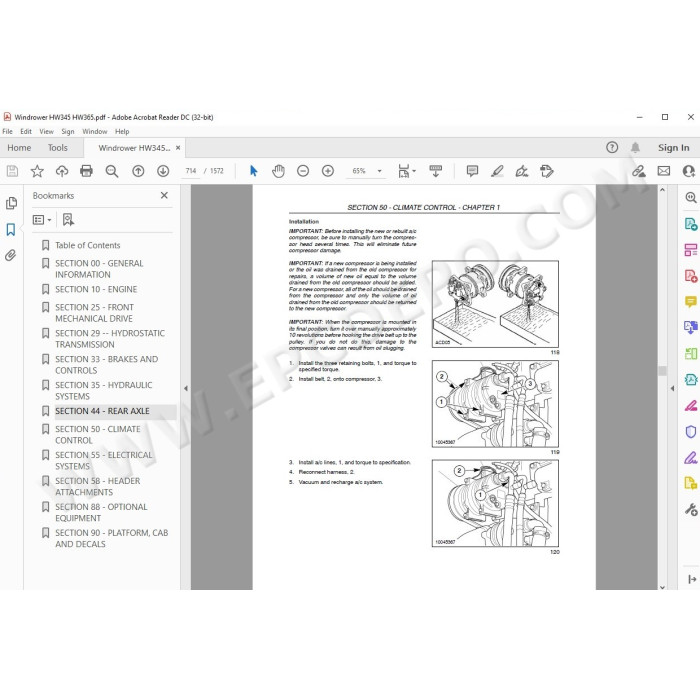Screen dimensions: 700x700
Task: Open more tools wrench icon
Action: (691, 509)
